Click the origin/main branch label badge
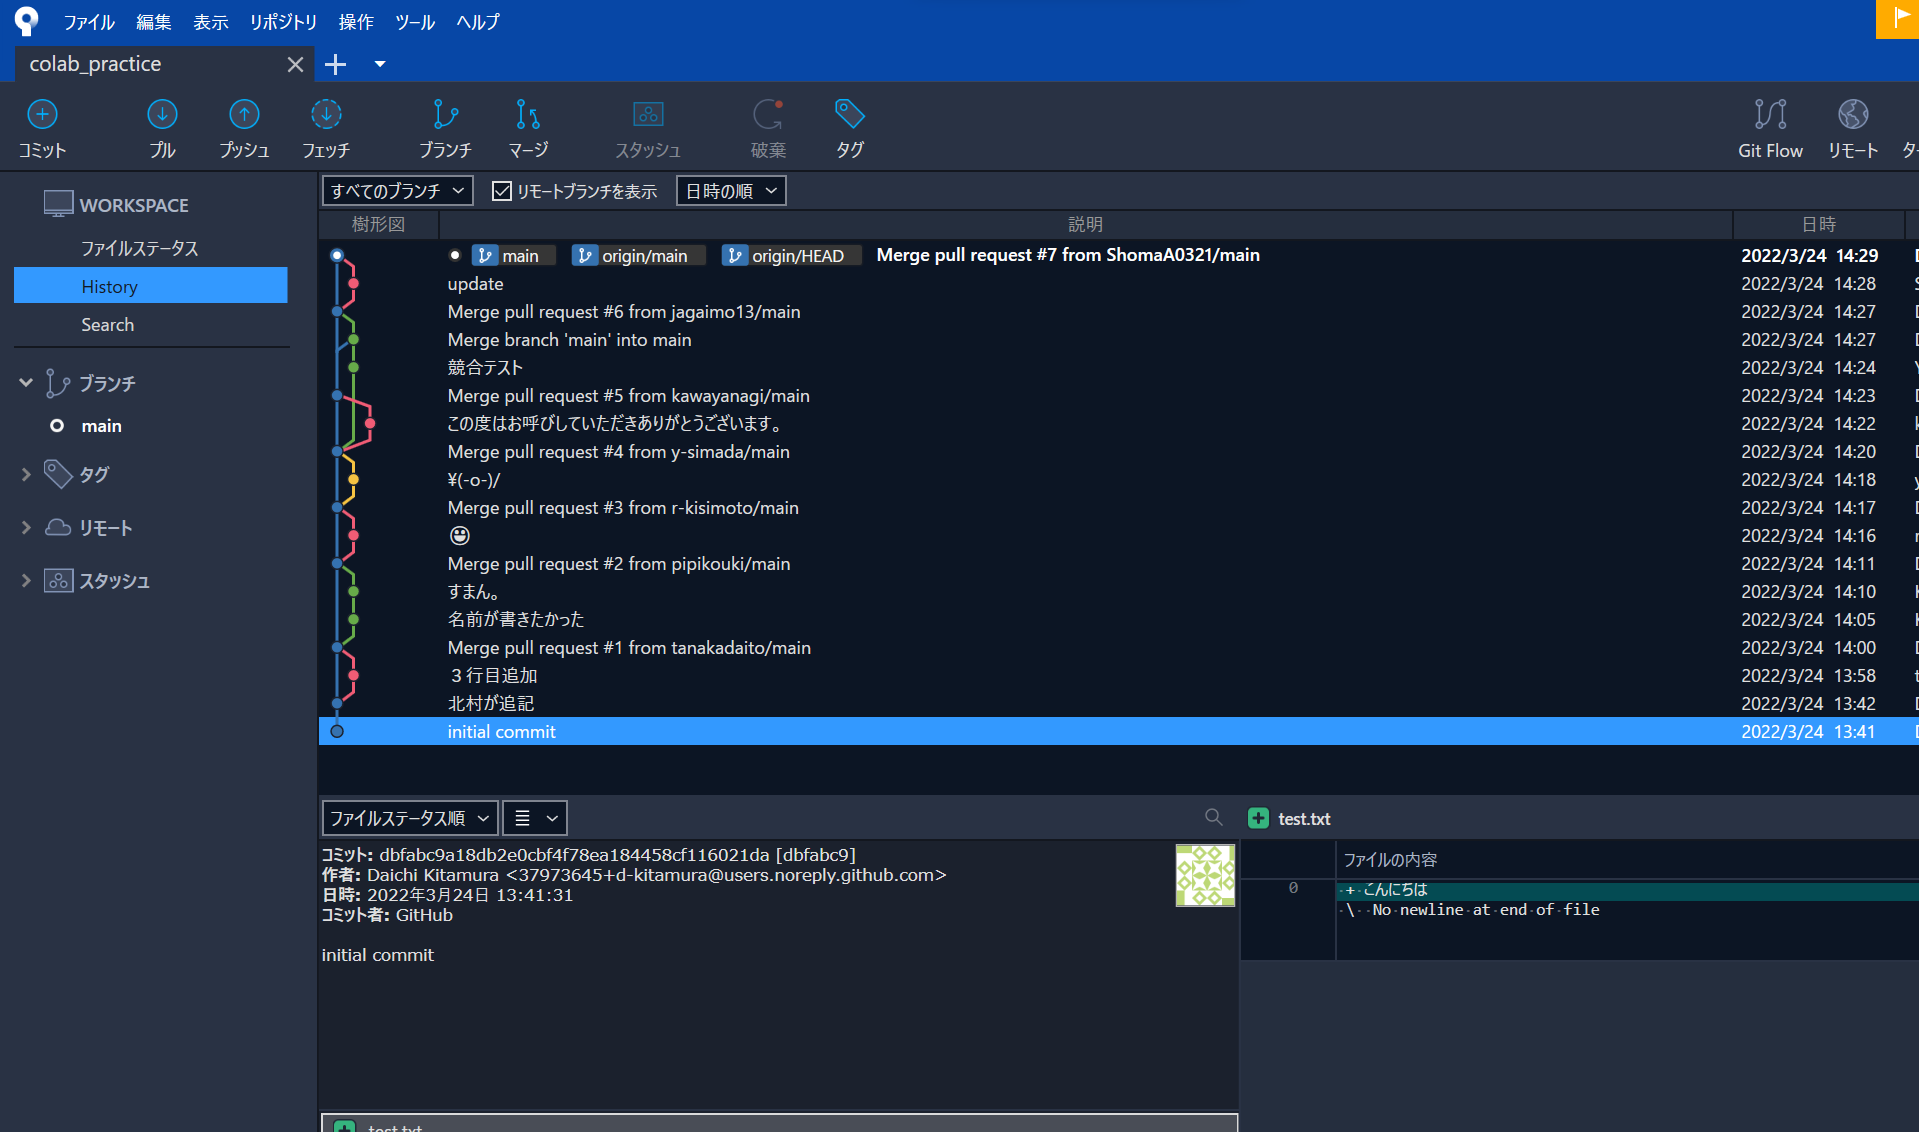 coord(638,256)
